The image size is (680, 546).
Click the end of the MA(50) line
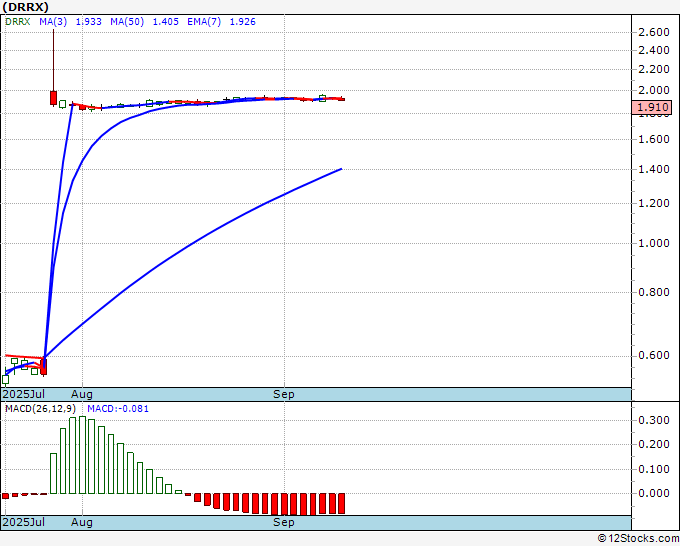pos(341,169)
